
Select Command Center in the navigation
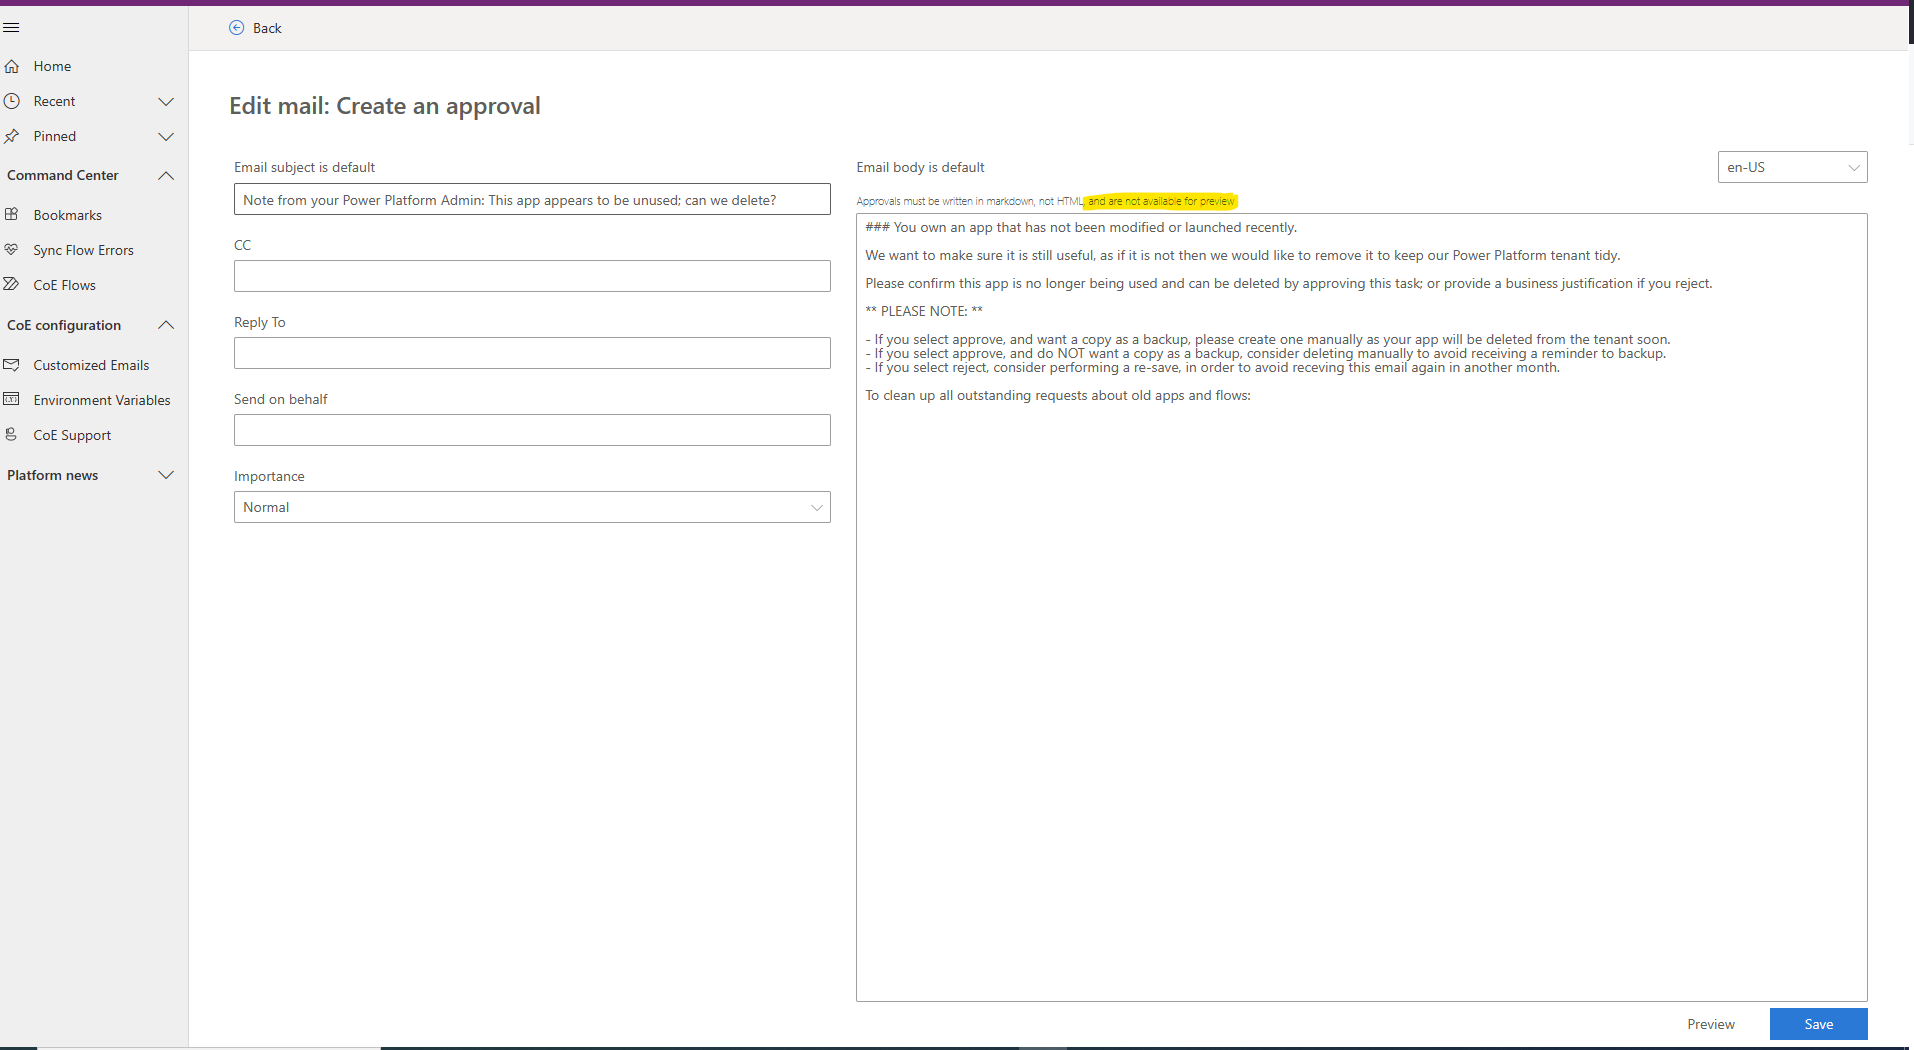coord(63,174)
